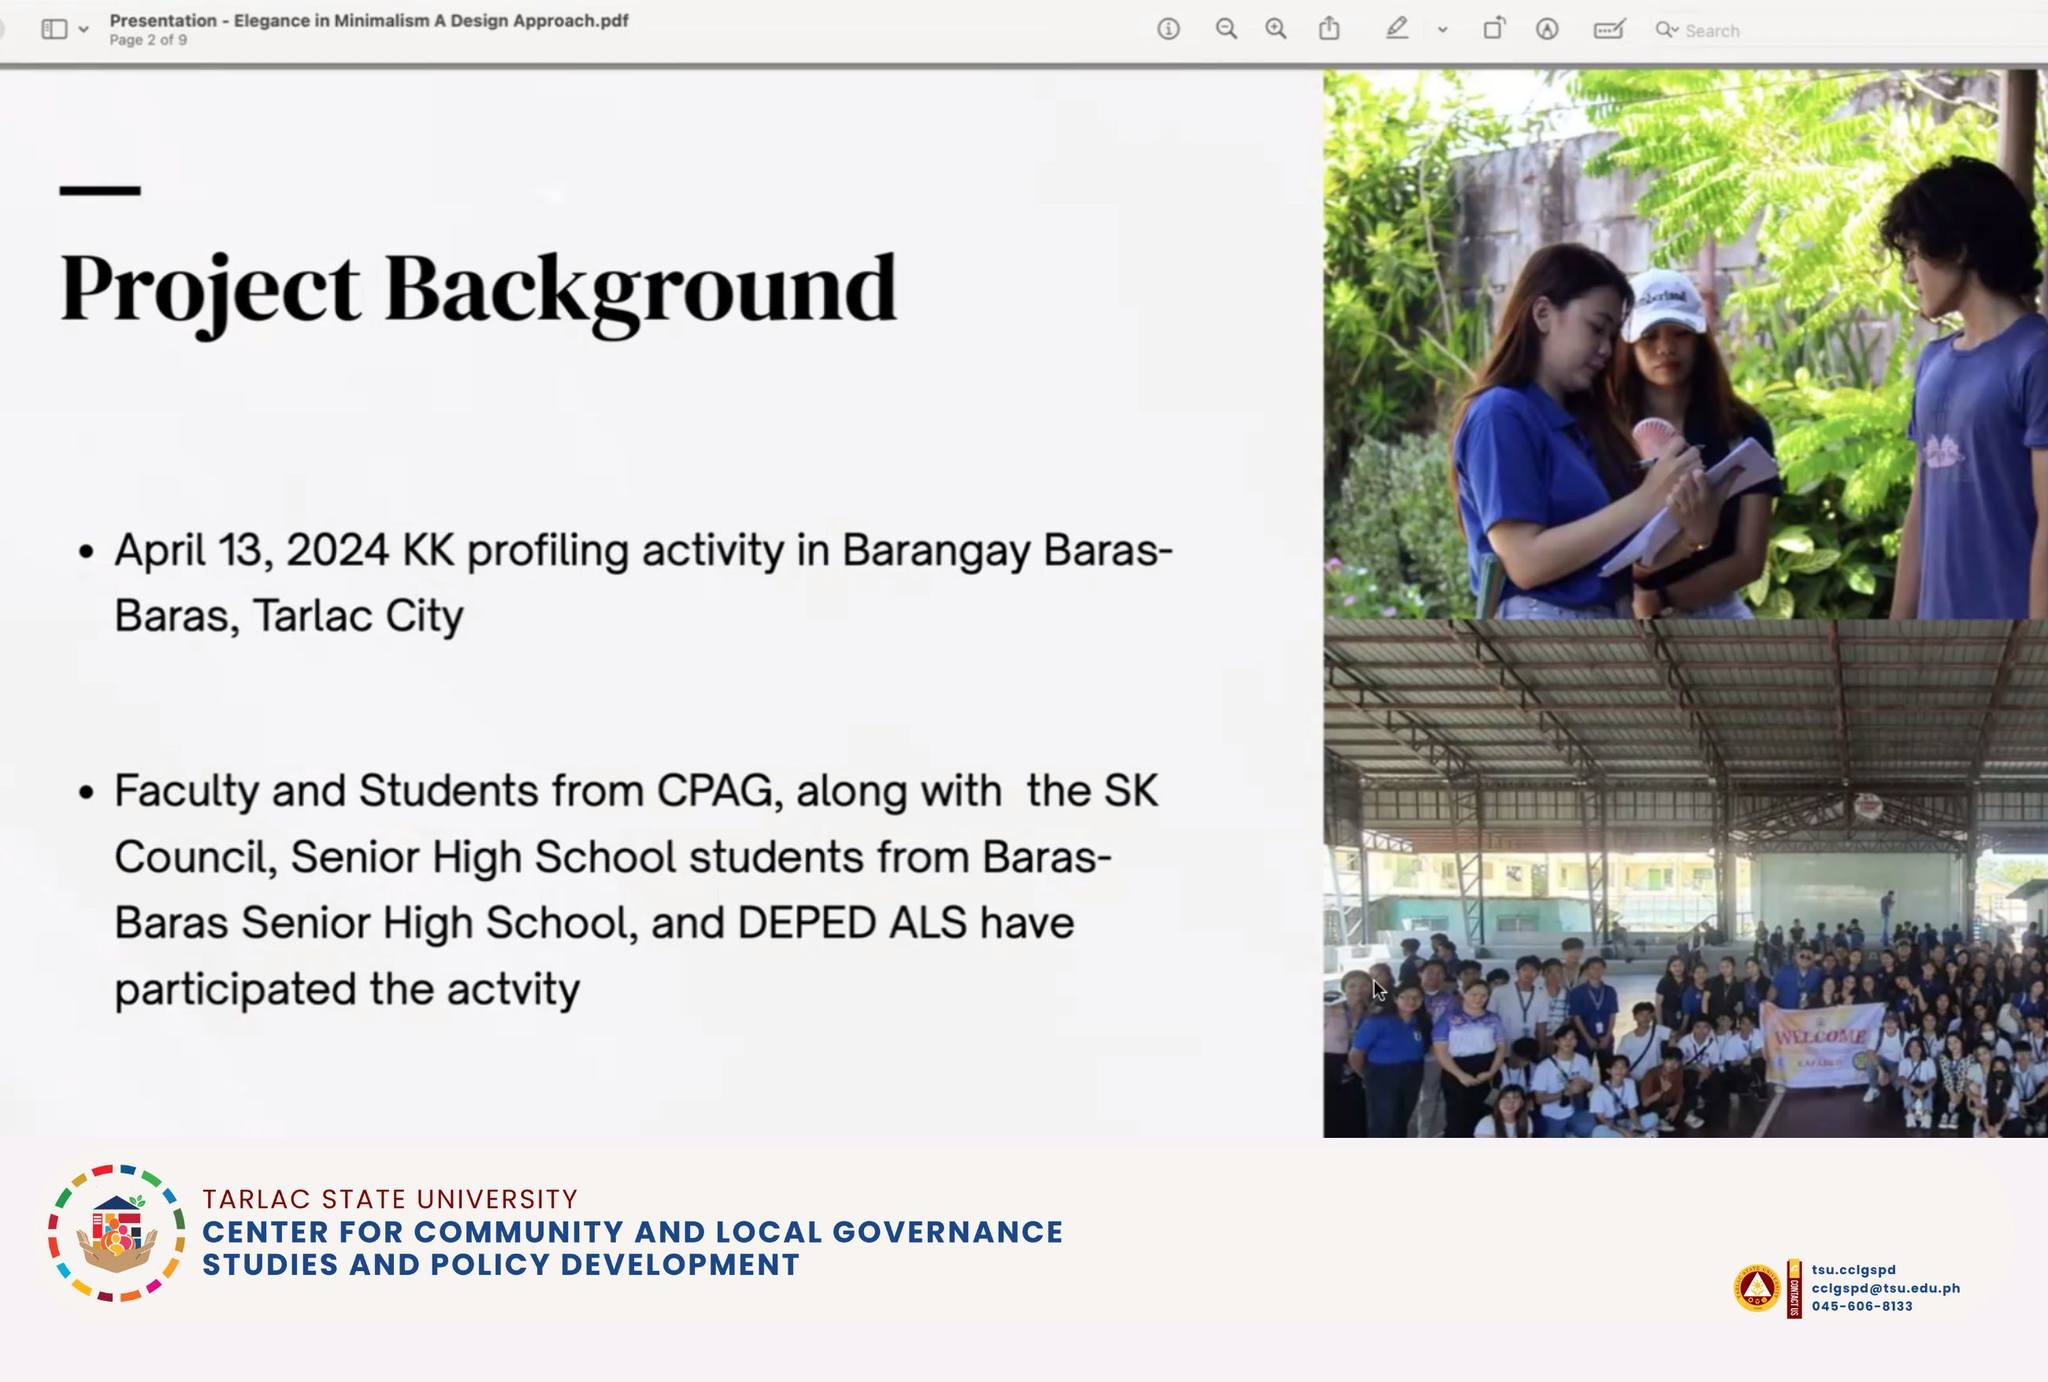Click the PDF document title
Screen dimensions: 2048x1382
[x=368, y=20]
